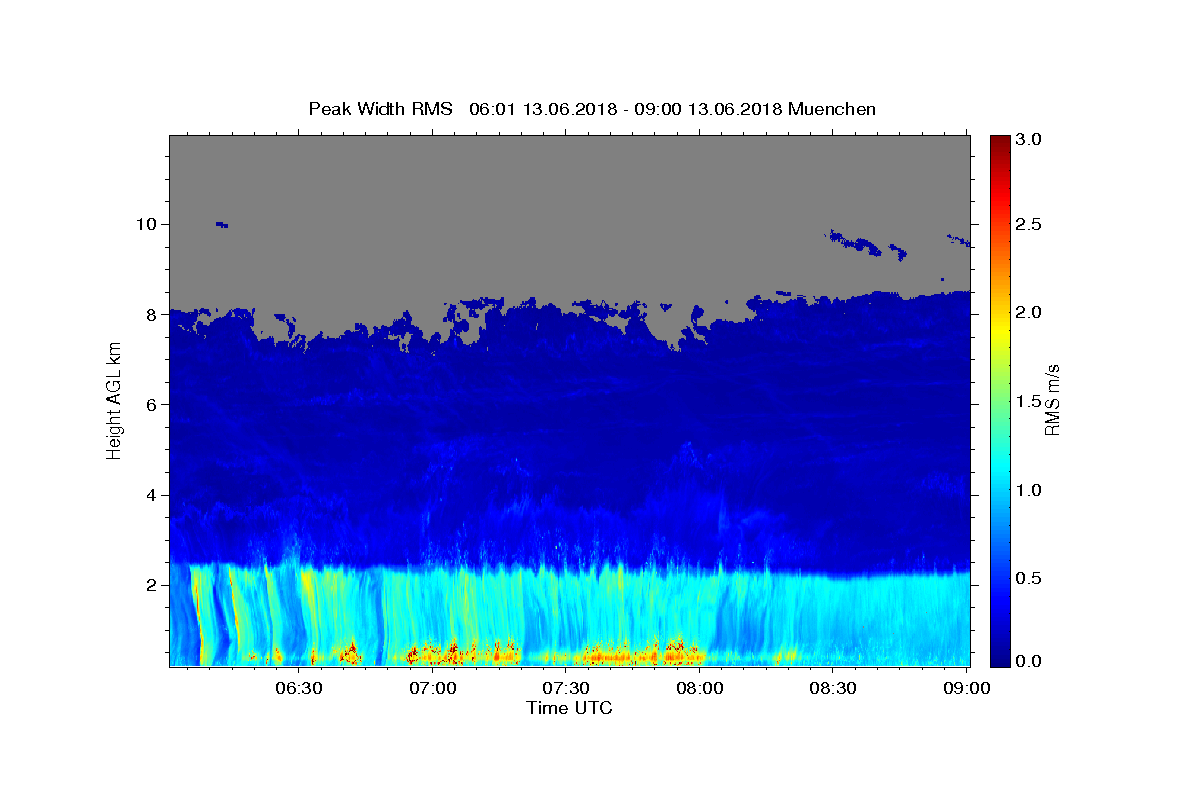Click the colorbar value 0.5

click(1030, 578)
